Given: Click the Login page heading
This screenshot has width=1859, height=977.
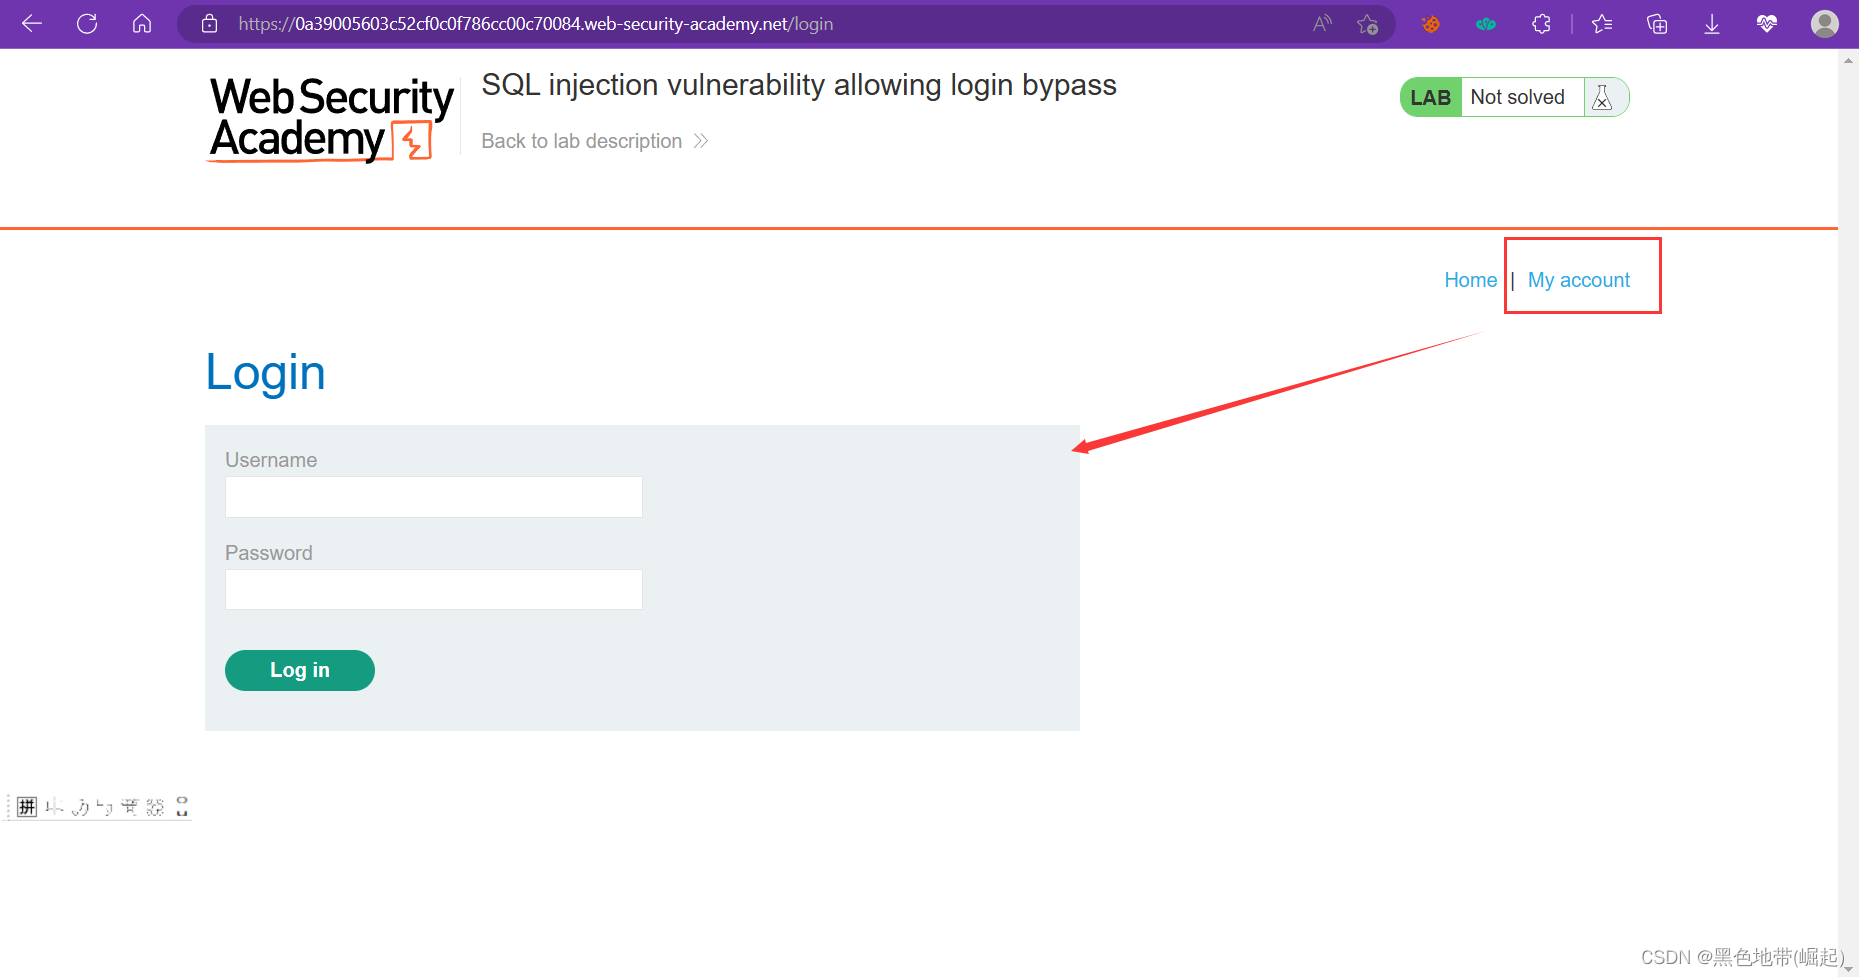Looking at the screenshot, I should click(x=265, y=373).
